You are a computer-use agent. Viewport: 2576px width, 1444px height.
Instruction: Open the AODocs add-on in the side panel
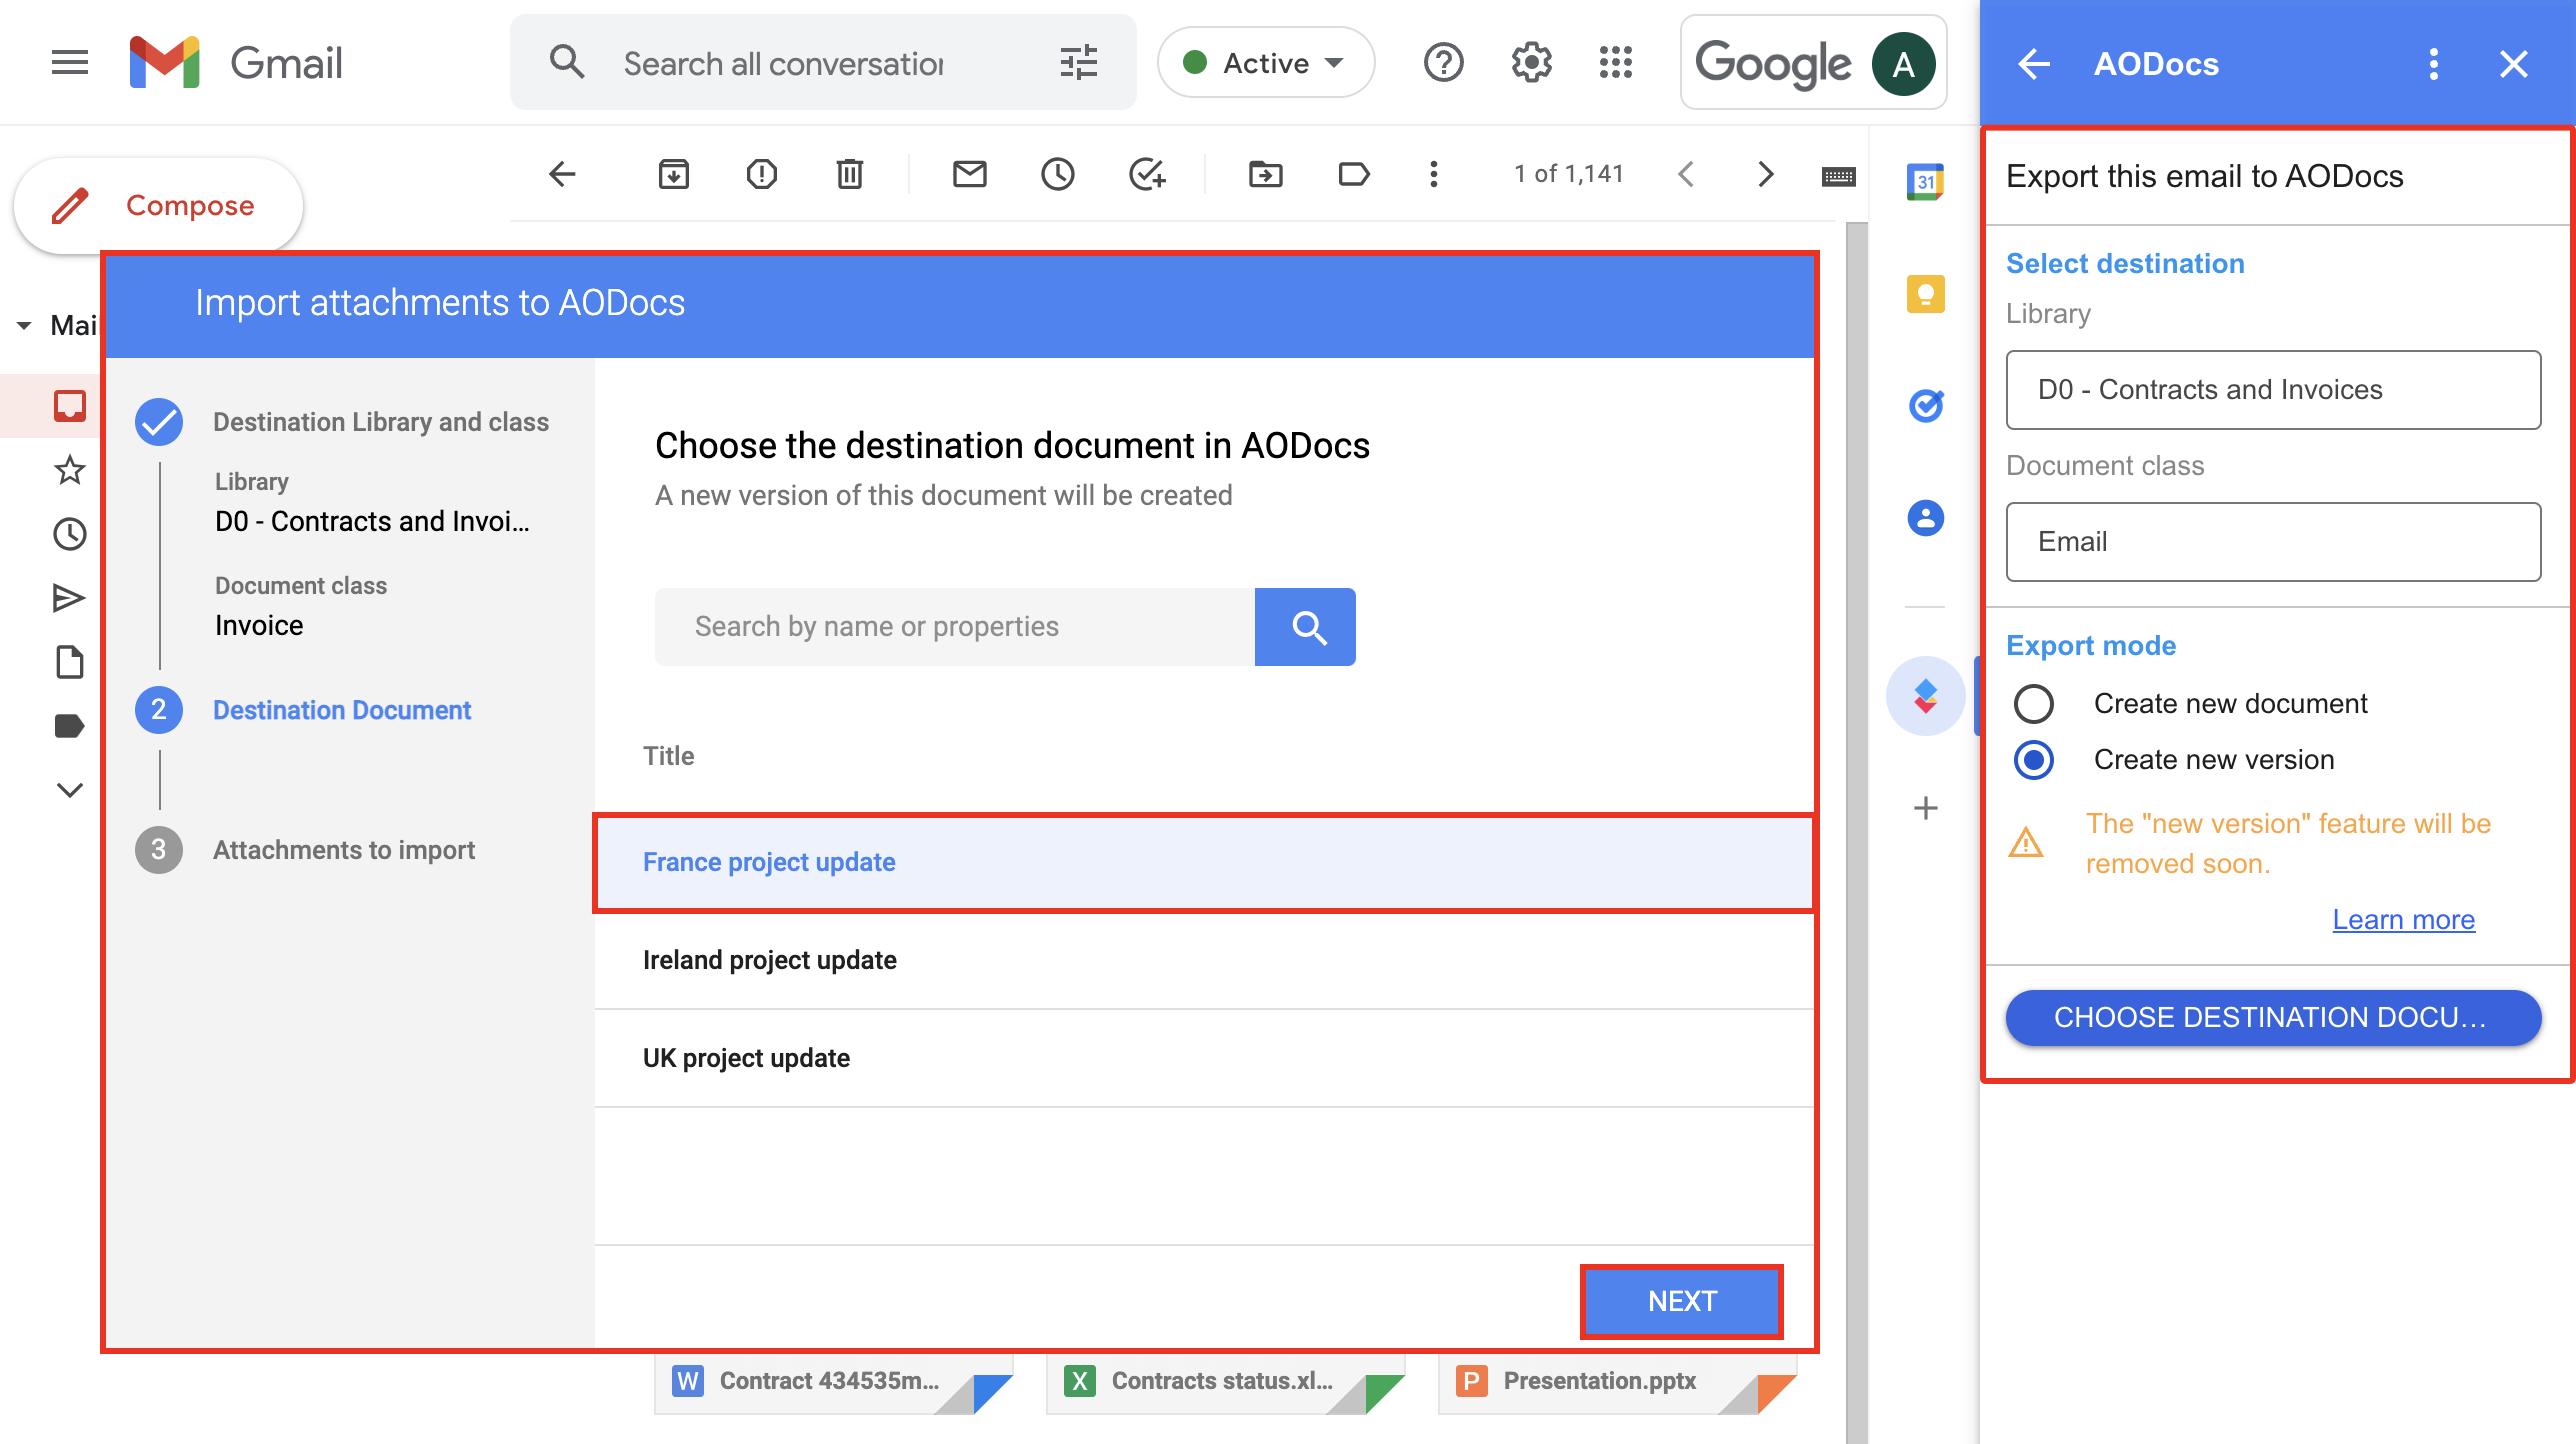[x=1925, y=694]
